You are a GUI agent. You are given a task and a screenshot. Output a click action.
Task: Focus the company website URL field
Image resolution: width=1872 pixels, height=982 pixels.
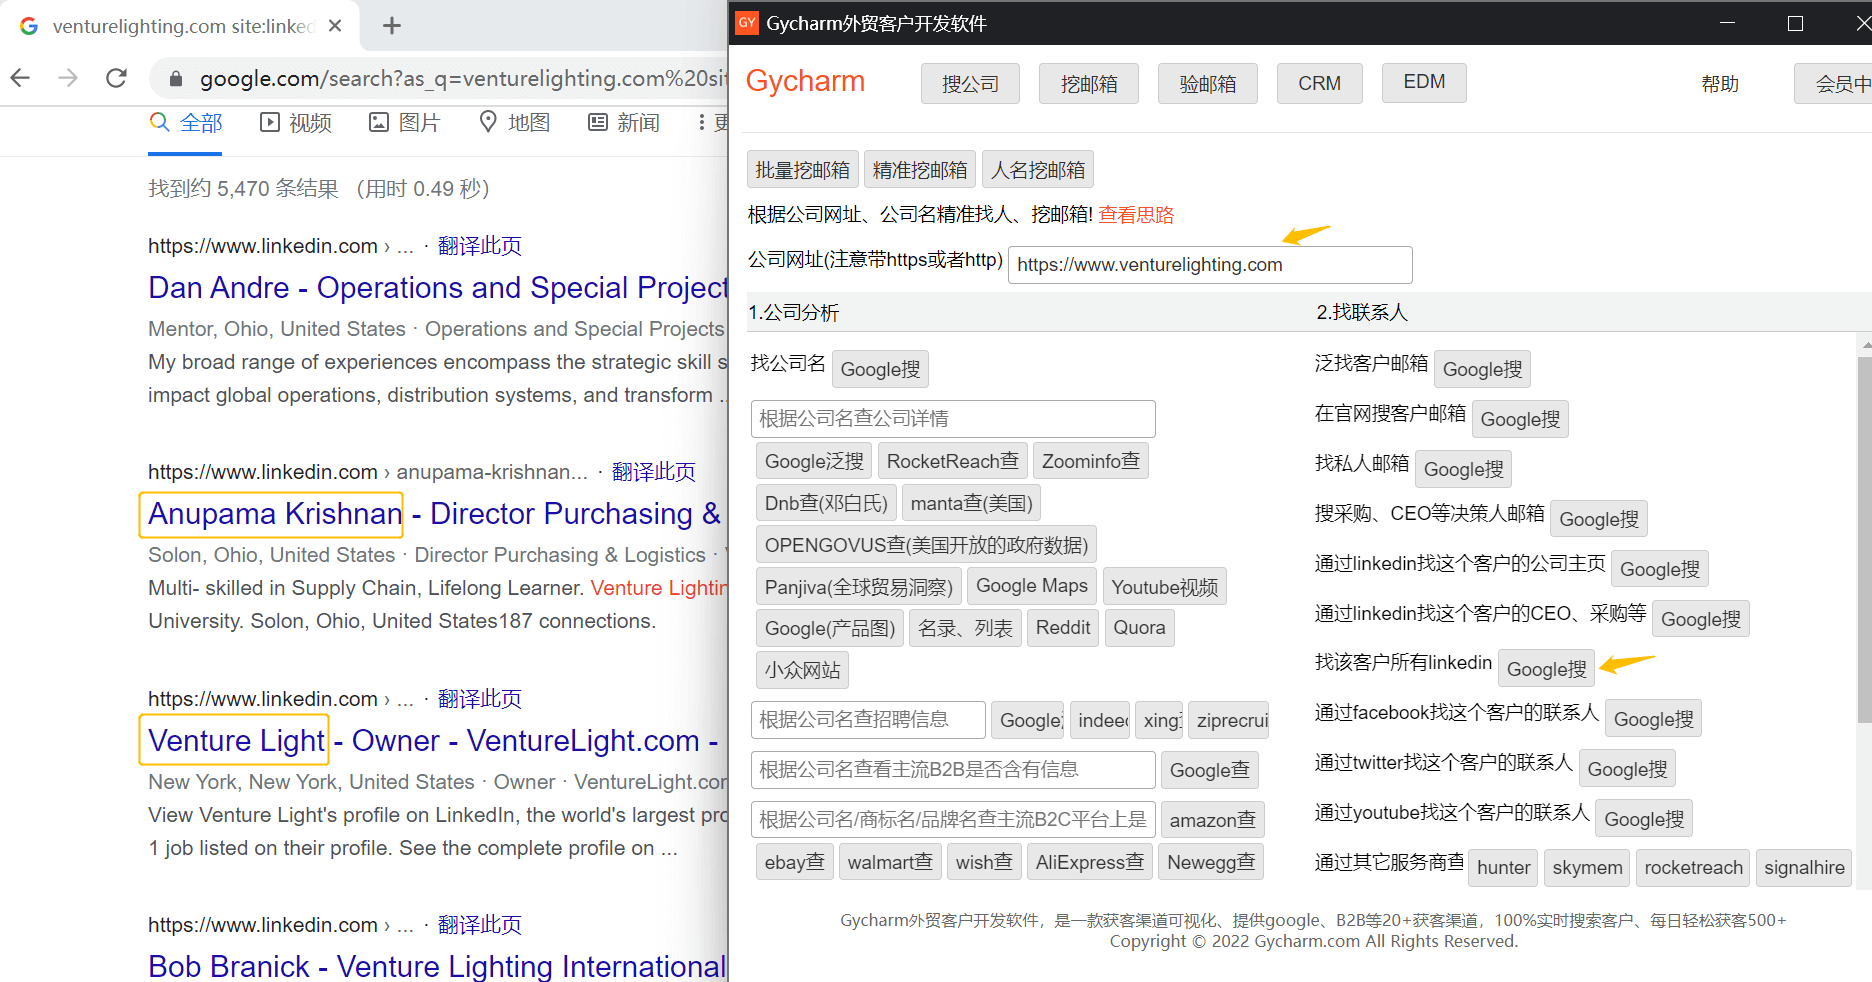tap(1209, 265)
